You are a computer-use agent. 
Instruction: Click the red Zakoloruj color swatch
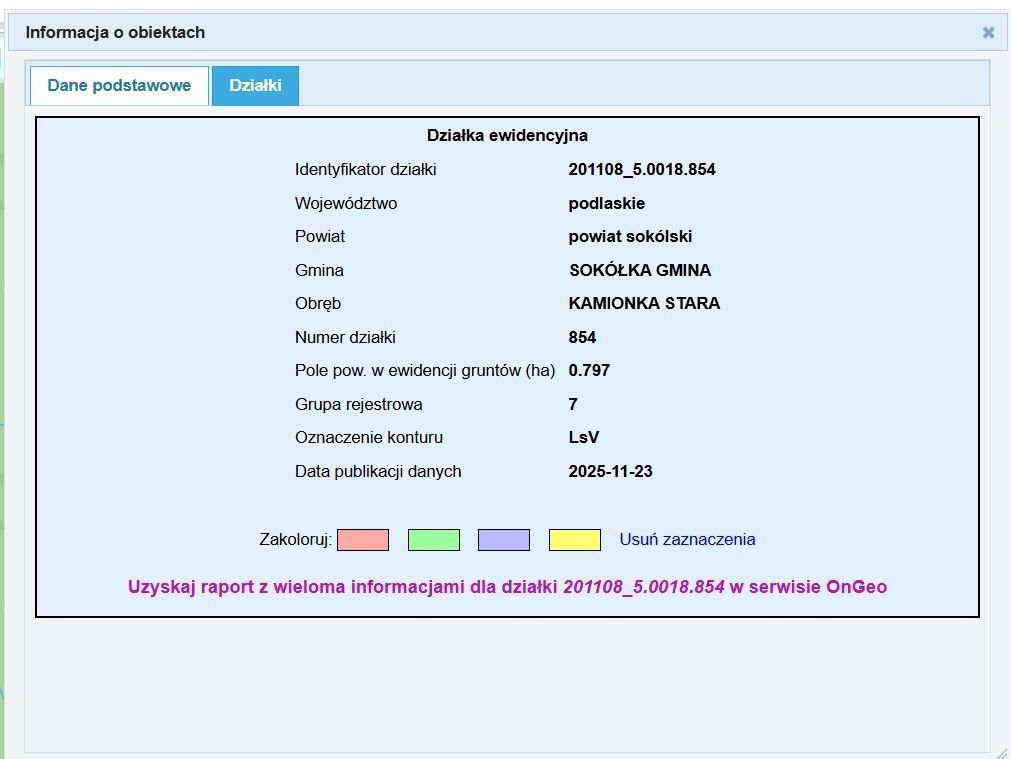[x=363, y=539]
